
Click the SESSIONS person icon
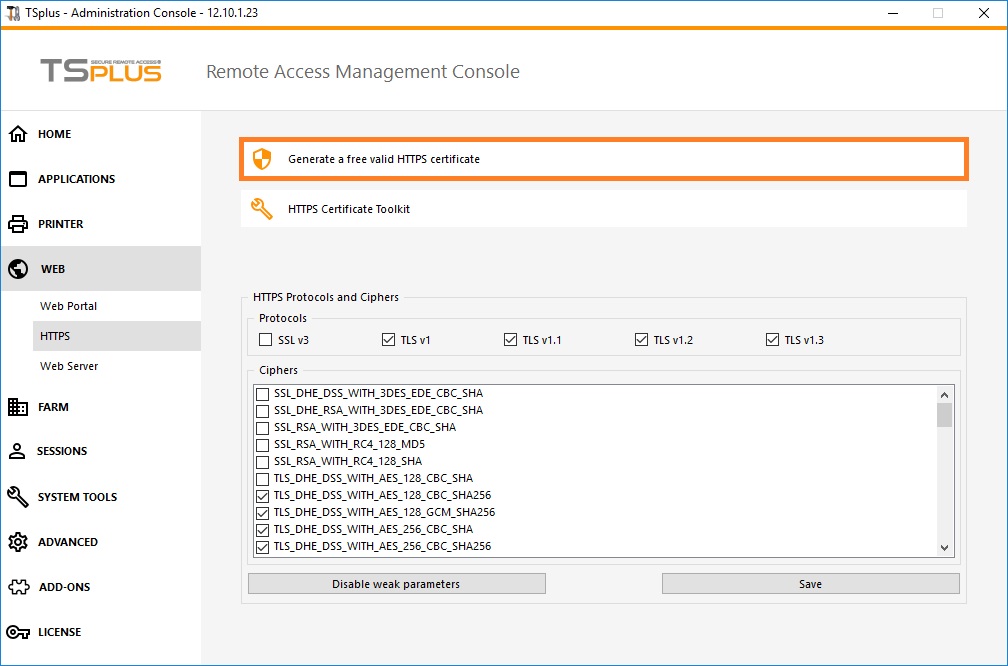pos(16,451)
